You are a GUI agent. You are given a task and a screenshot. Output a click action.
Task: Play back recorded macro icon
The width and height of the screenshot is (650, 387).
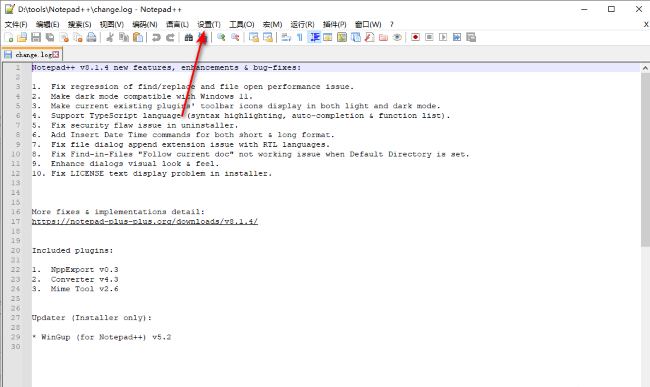tap(443, 38)
